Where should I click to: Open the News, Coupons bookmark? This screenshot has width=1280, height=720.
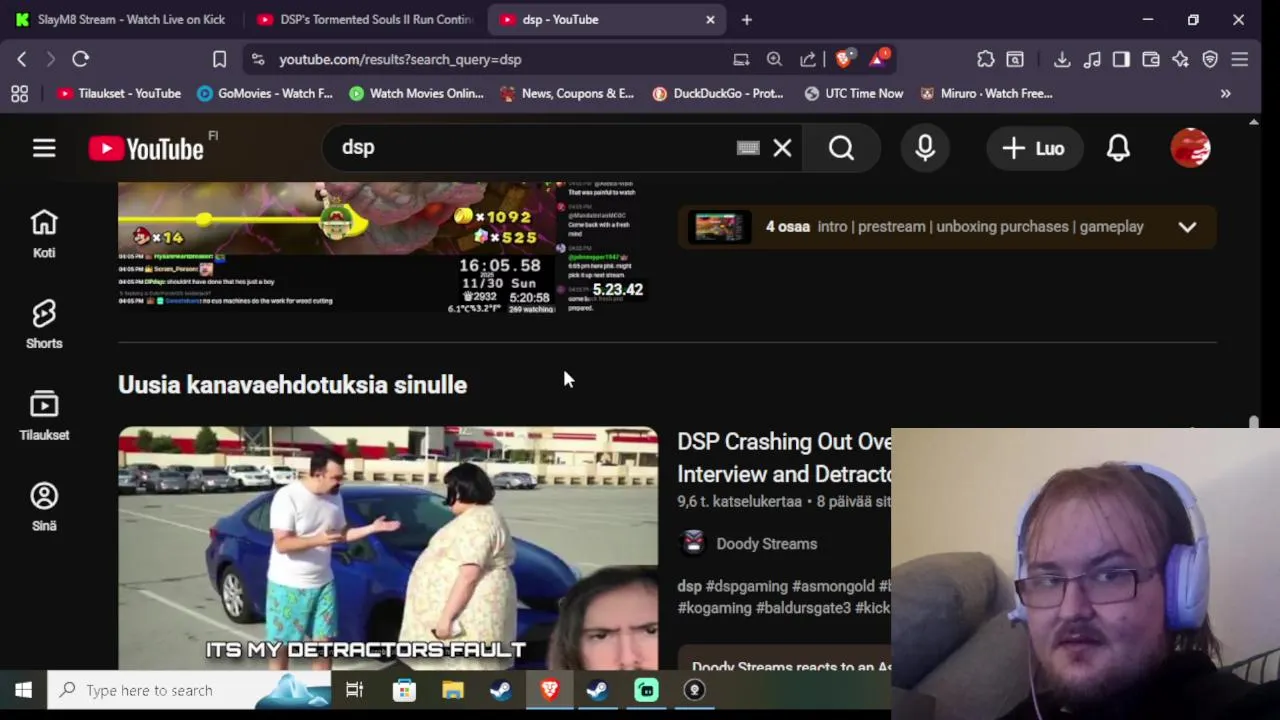[567, 93]
